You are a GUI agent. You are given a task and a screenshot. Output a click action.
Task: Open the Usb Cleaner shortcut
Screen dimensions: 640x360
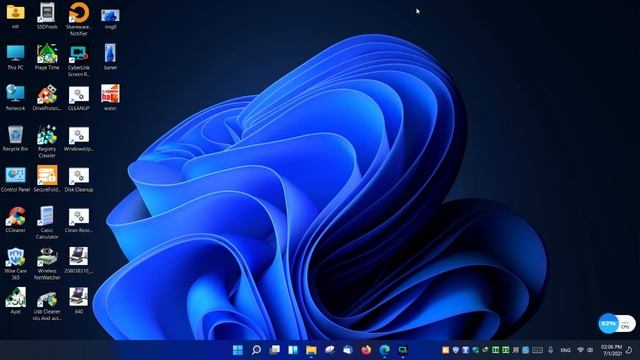pos(47,305)
